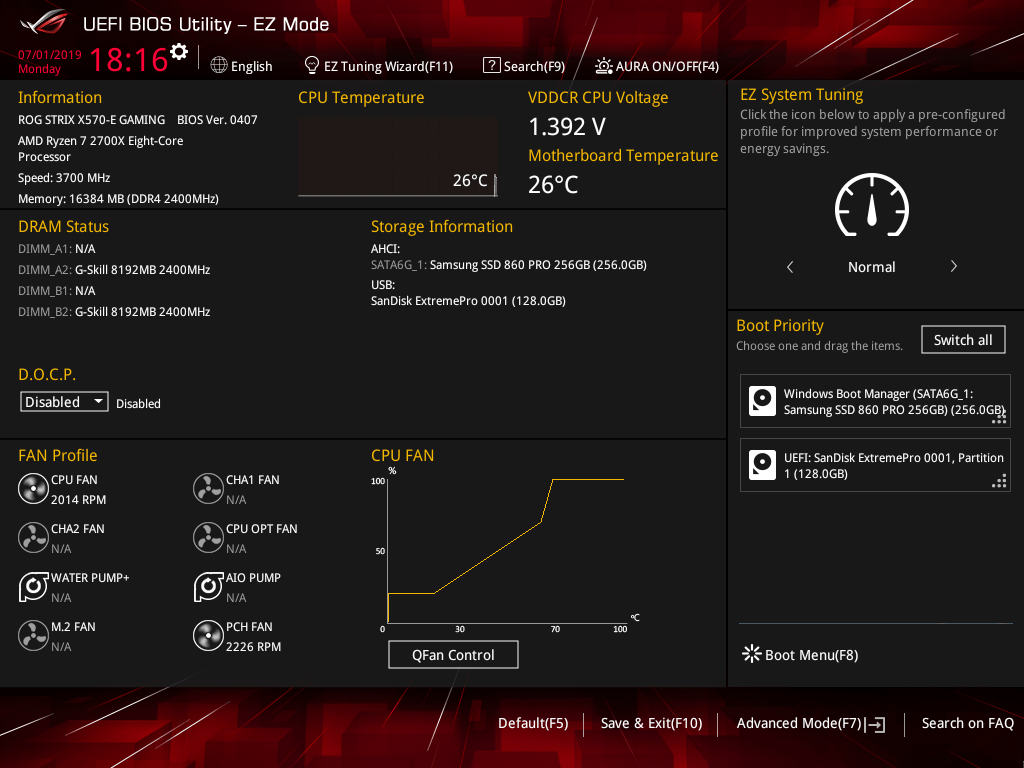This screenshot has height=768, width=1024.
Task: Click the Switch all button
Action: (963, 340)
